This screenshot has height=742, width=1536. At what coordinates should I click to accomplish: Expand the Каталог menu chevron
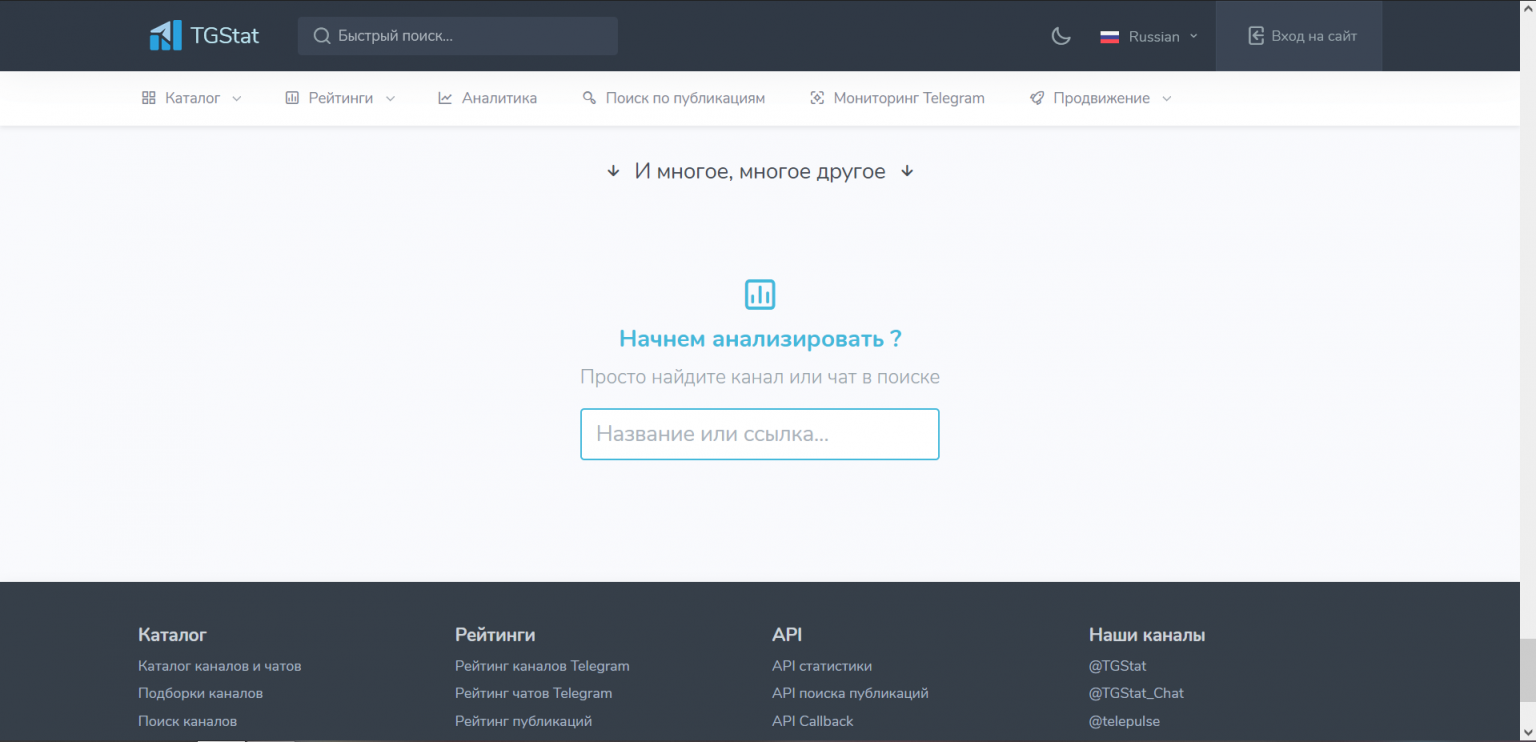click(x=237, y=99)
